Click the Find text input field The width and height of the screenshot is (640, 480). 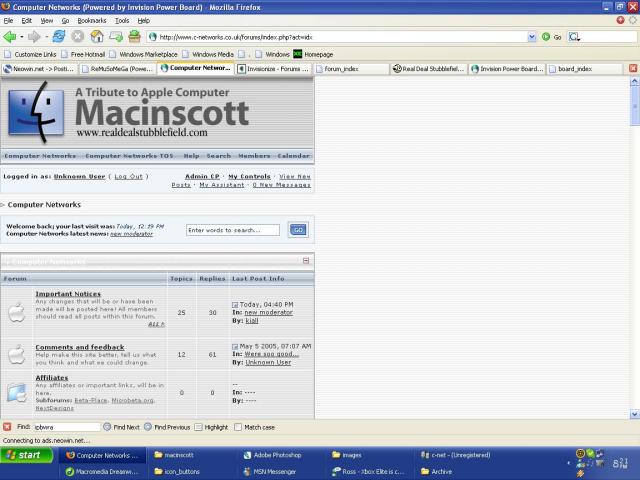click(67, 427)
